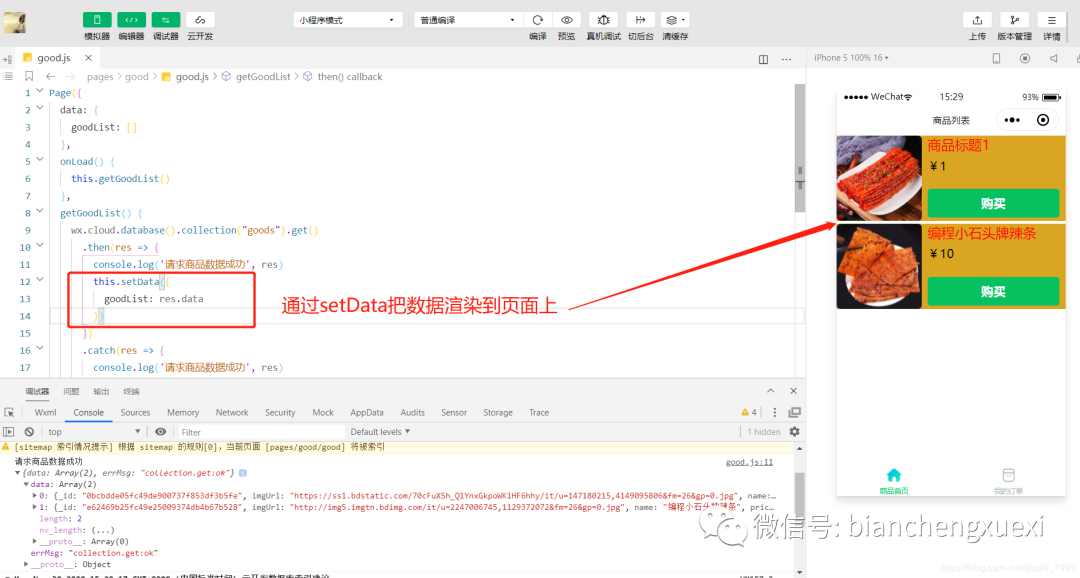
Task: Toggle the console live expression eye
Action: 160,432
